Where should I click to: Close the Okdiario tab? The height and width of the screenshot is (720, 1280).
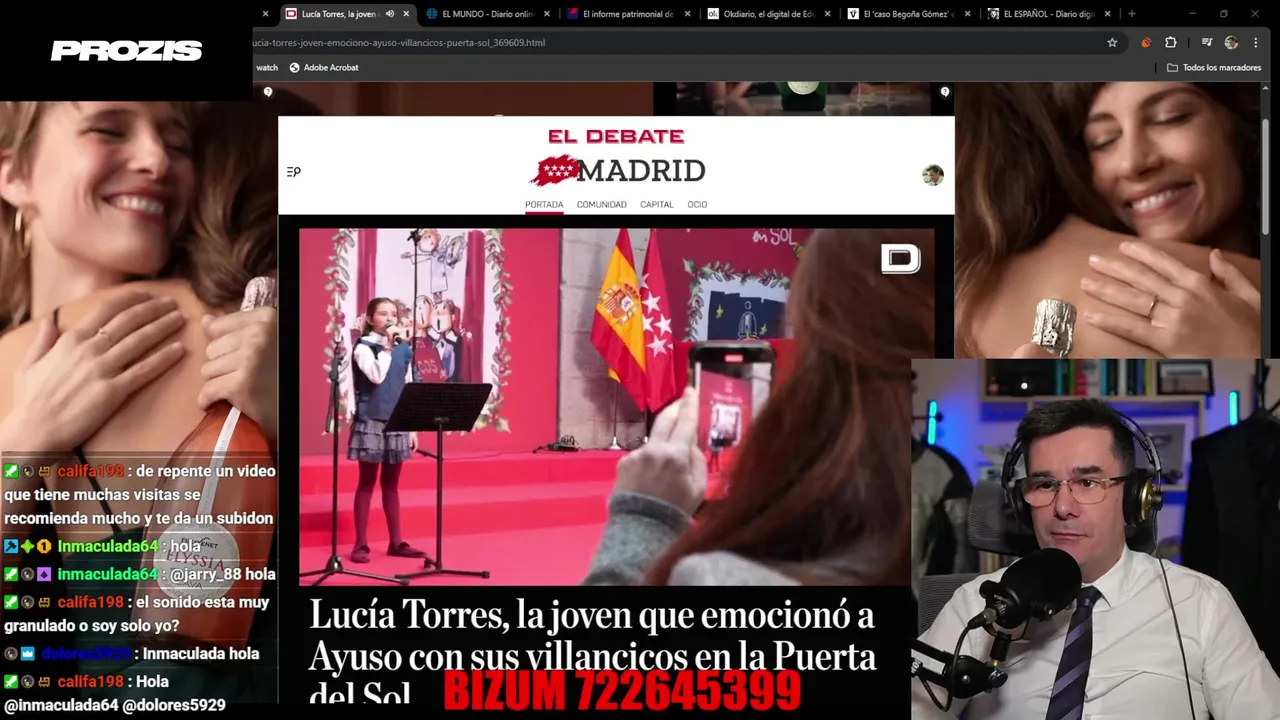tap(827, 14)
